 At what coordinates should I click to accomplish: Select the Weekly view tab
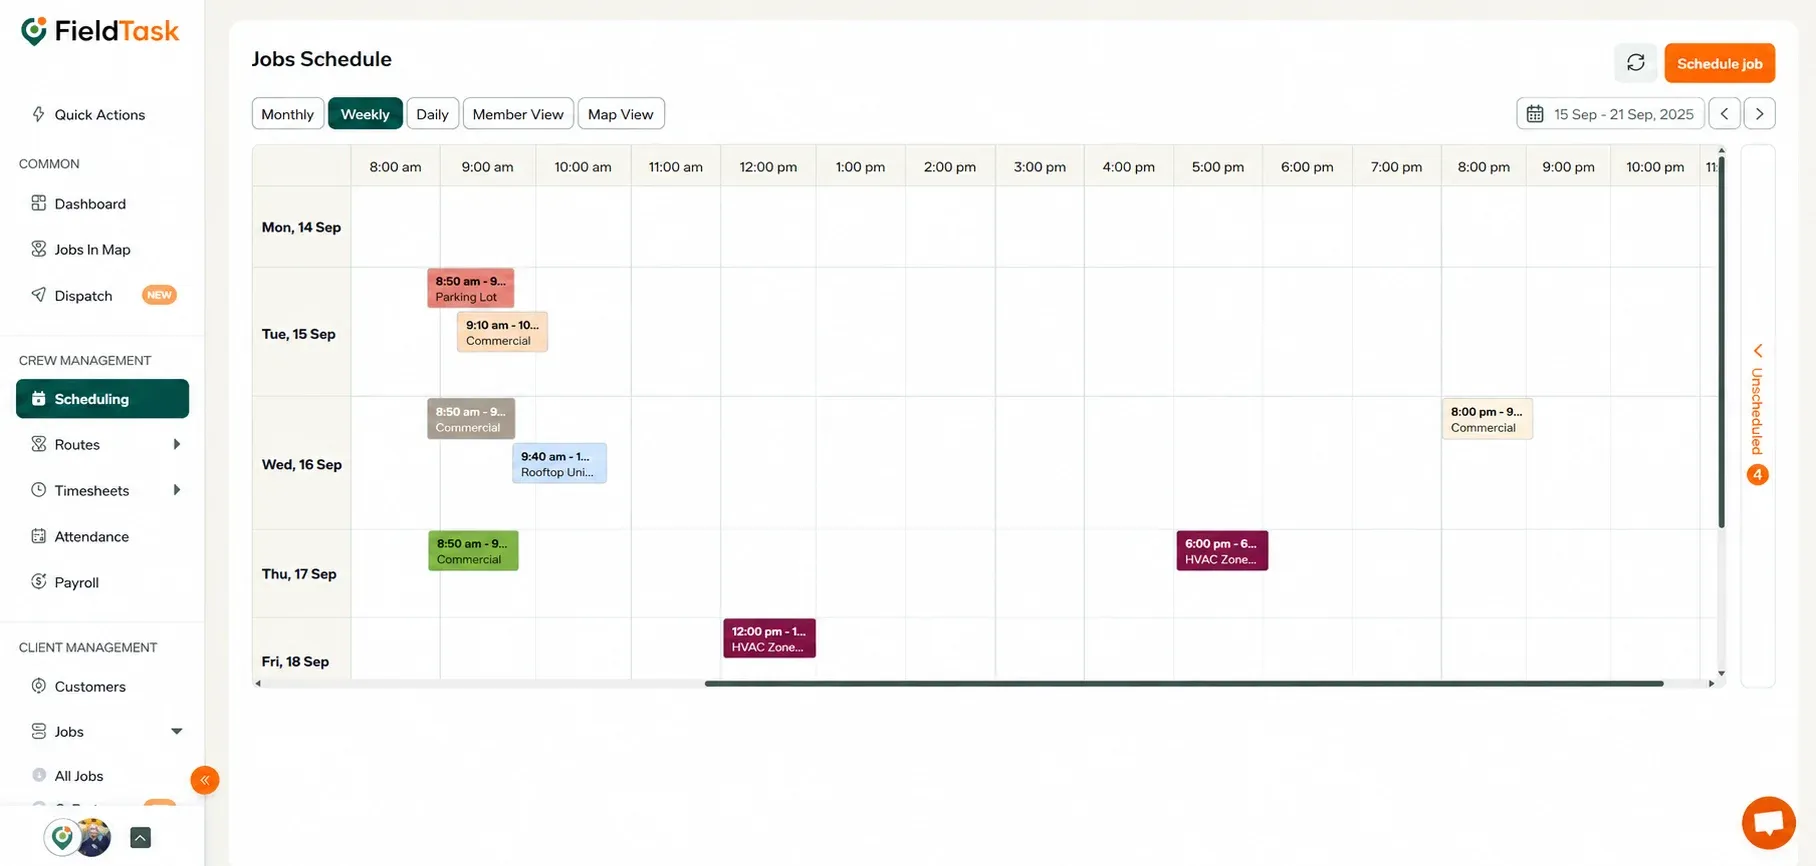click(365, 114)
